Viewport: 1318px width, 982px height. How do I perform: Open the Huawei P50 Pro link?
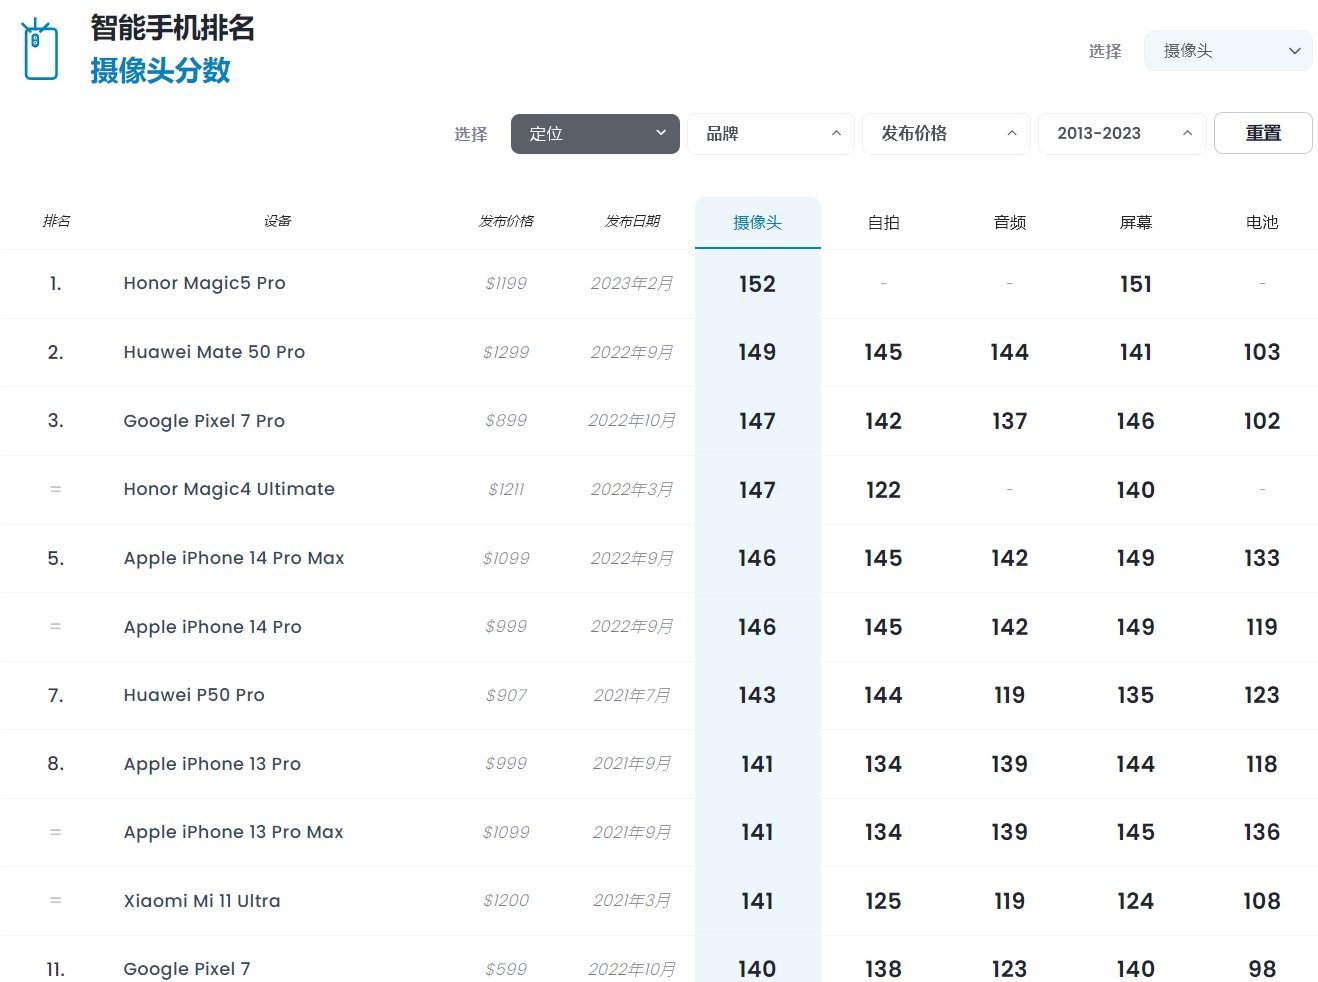click(194, 695)
